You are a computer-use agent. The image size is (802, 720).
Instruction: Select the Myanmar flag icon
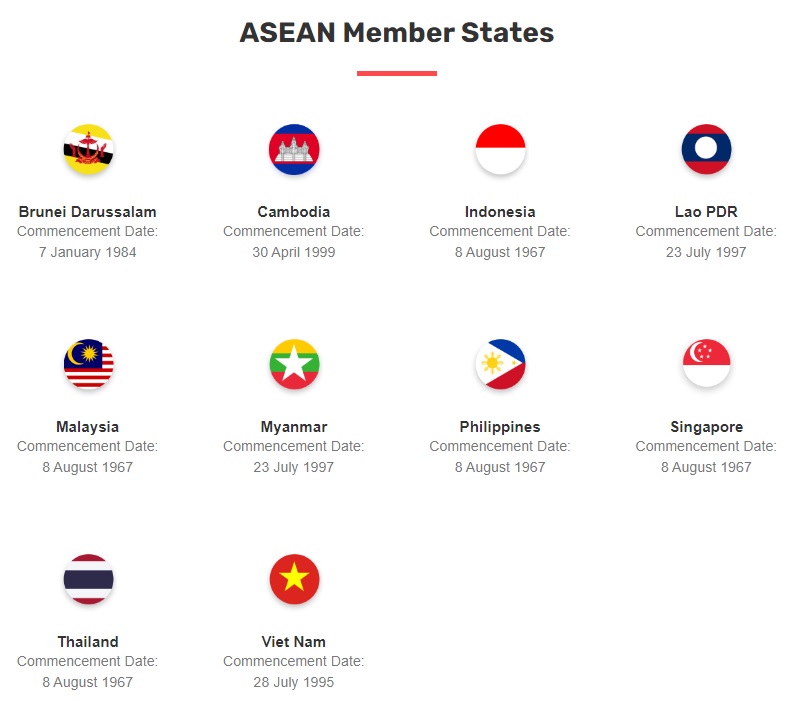[294, 365]
